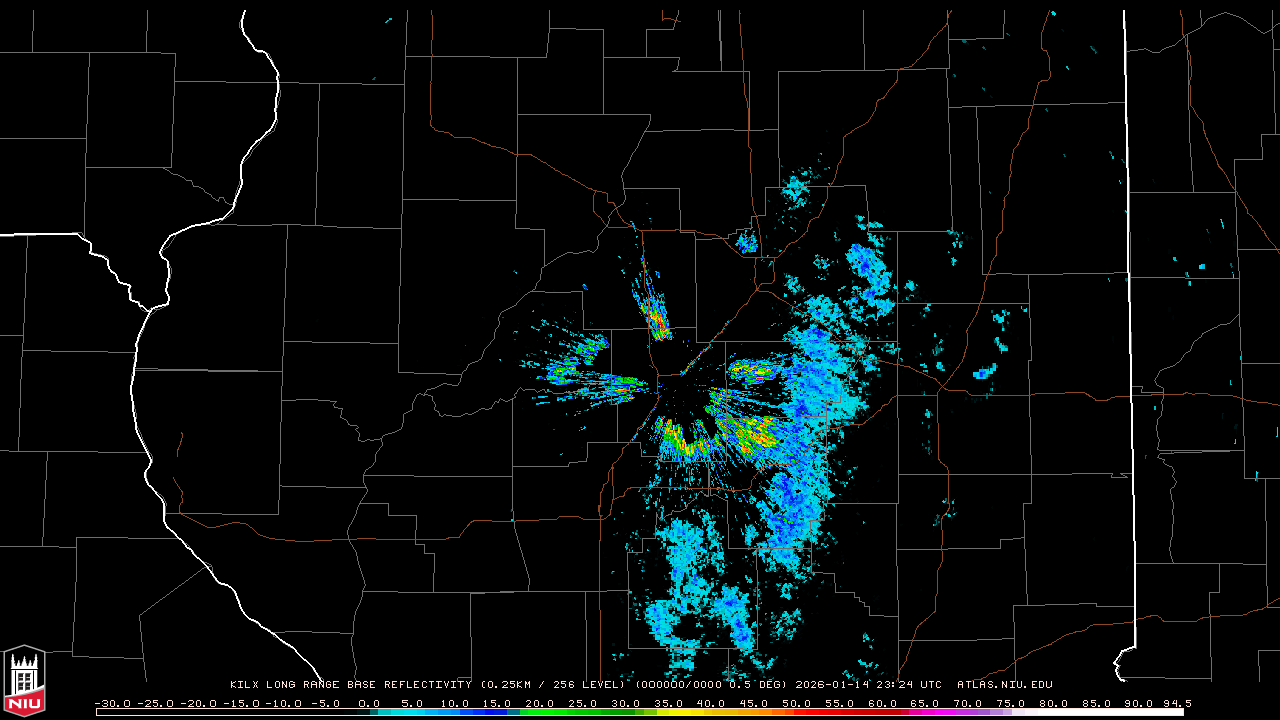1280x720 pixels.
Task: Click the 20.0 dBZ green color on scale
Action: tap(540, 712)
